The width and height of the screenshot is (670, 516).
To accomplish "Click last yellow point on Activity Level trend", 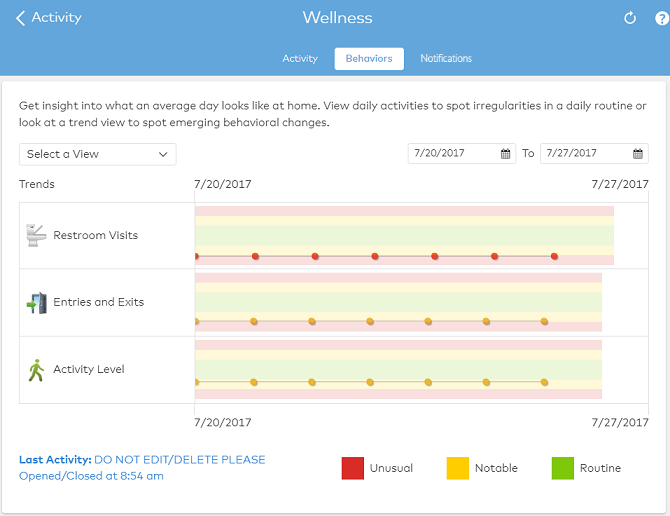I will [x=544, y=382].
